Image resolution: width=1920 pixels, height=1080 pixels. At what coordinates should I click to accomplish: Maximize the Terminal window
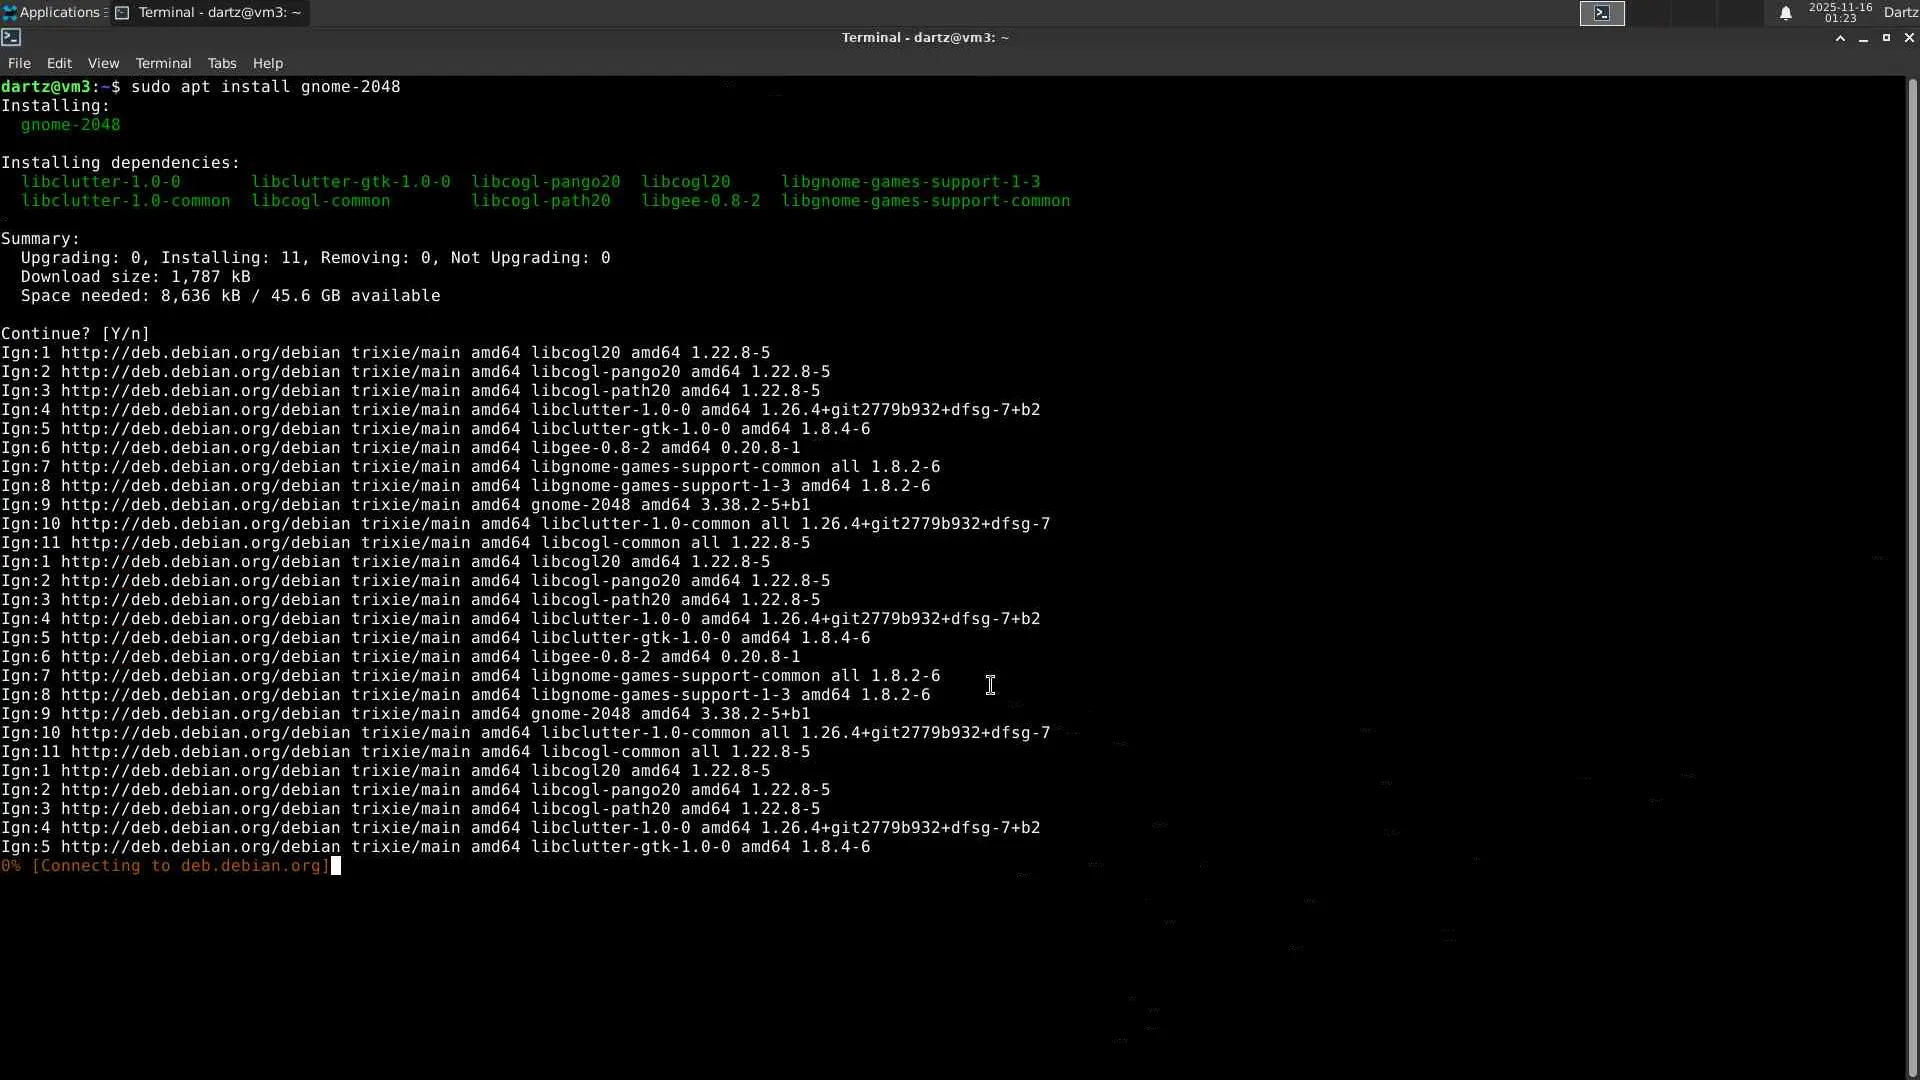(x=1886, y=37)
